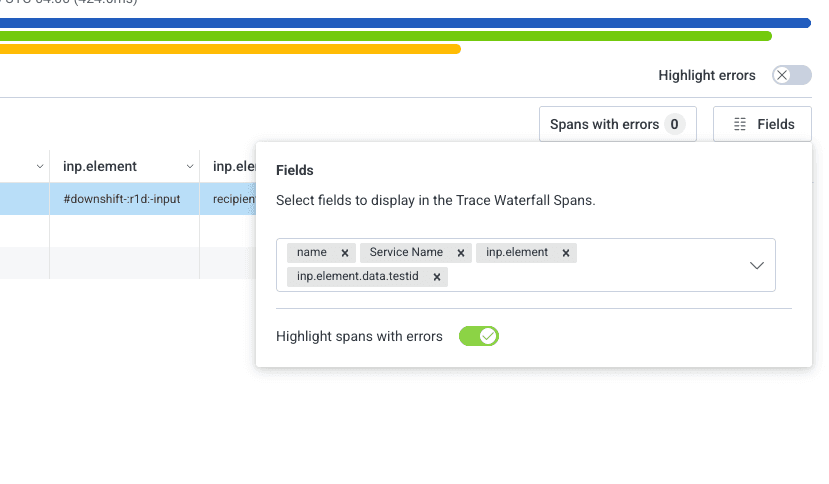Screen dimensions: 829x484
Task: Disable Highlight spans with errors toggle
Action: pos(479,336)
